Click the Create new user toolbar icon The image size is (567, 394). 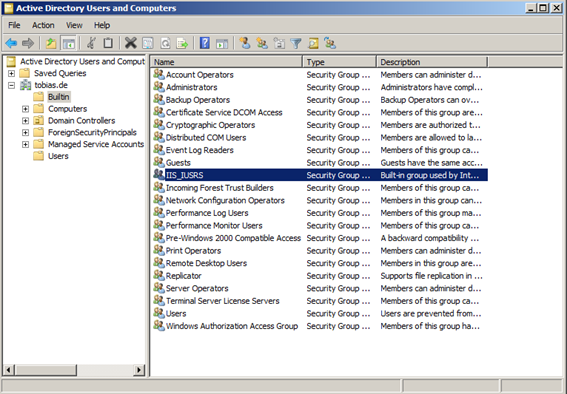click(x=245, y=43)
